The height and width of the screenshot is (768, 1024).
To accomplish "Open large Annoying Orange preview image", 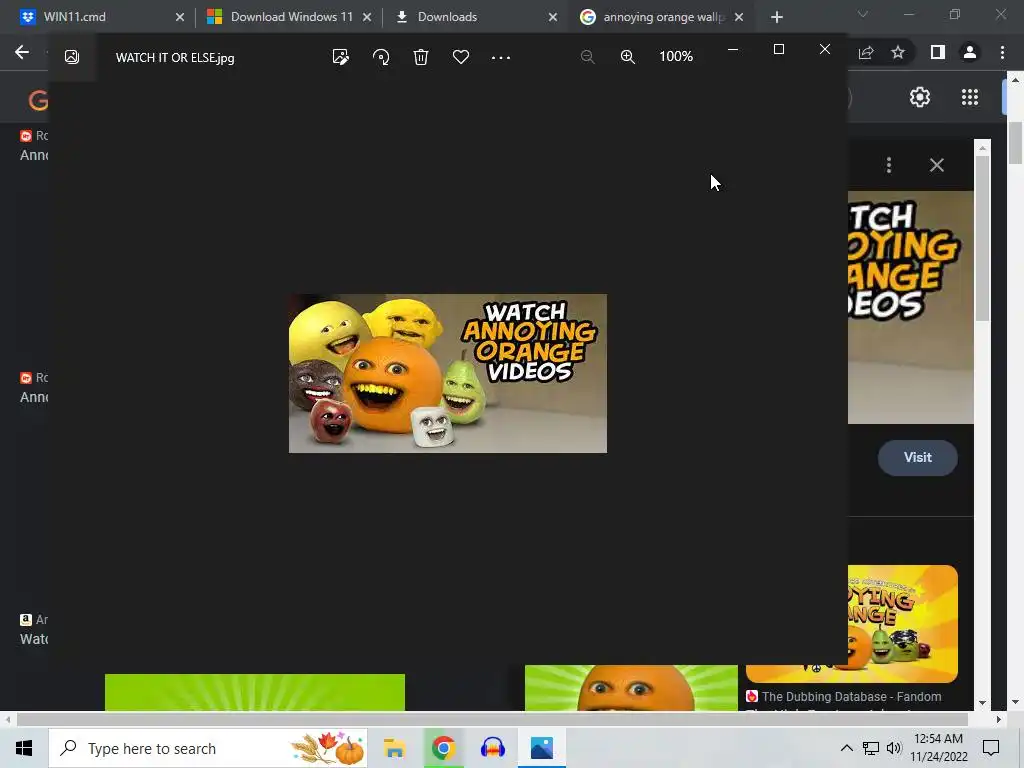I will [910, 307].
